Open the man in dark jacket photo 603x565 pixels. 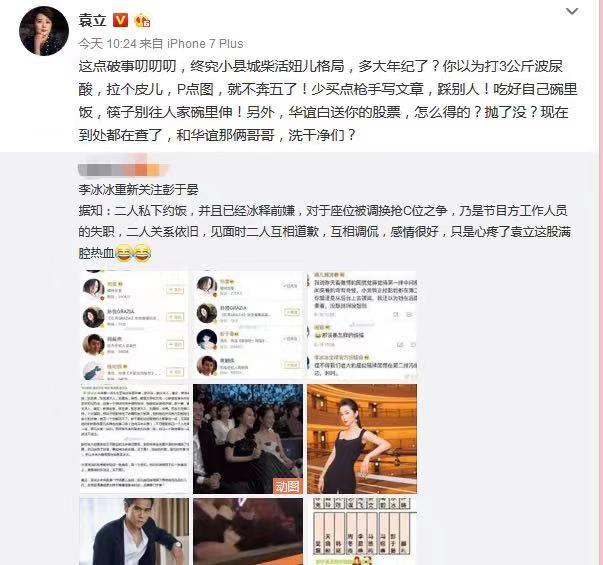tap(134, 532)
